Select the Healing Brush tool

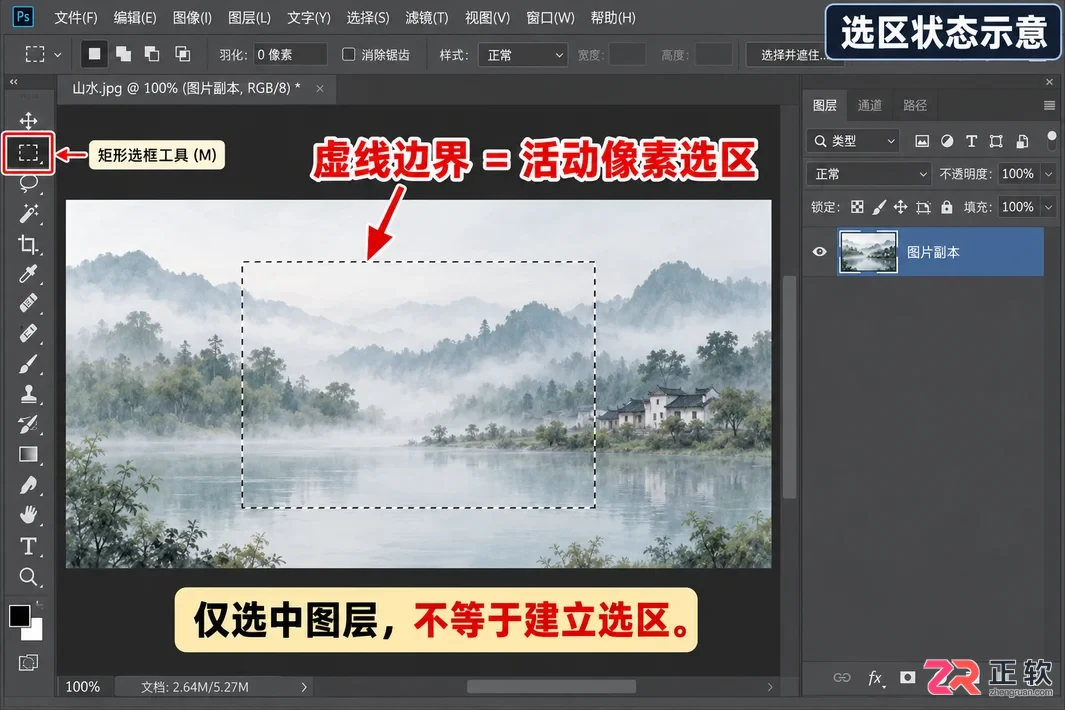coord(28,303)
